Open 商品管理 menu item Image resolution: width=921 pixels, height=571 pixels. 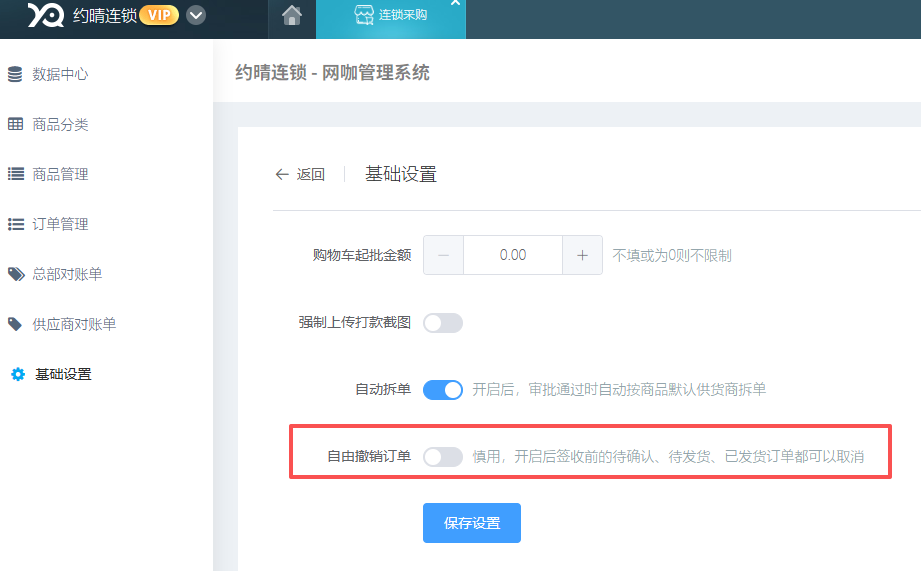[60, 174]
